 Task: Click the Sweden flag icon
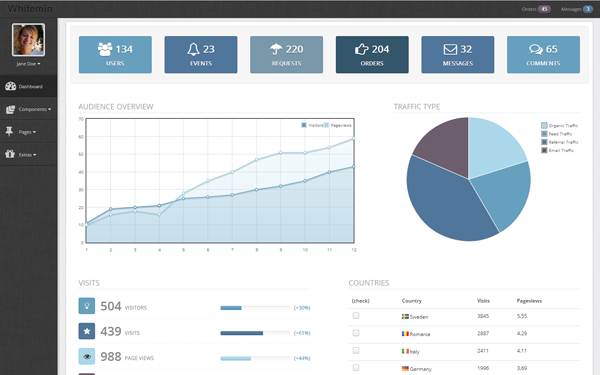(x=405, y=316)
